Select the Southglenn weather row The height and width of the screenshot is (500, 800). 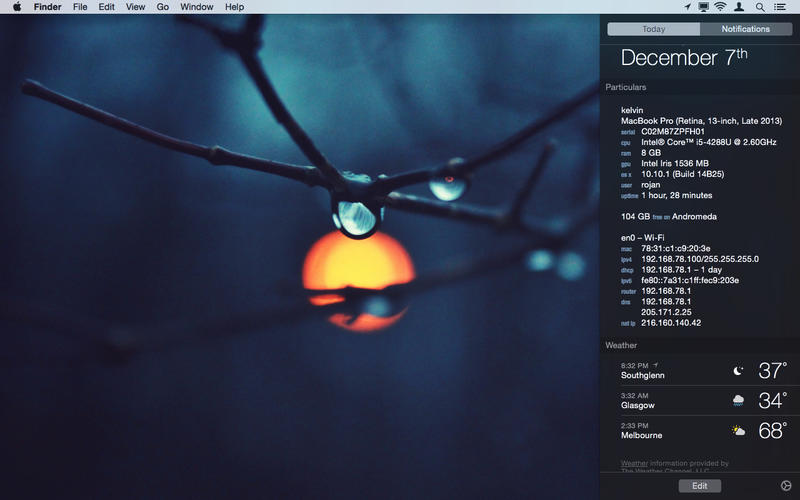pyautogui.click(x=704, y=370)
